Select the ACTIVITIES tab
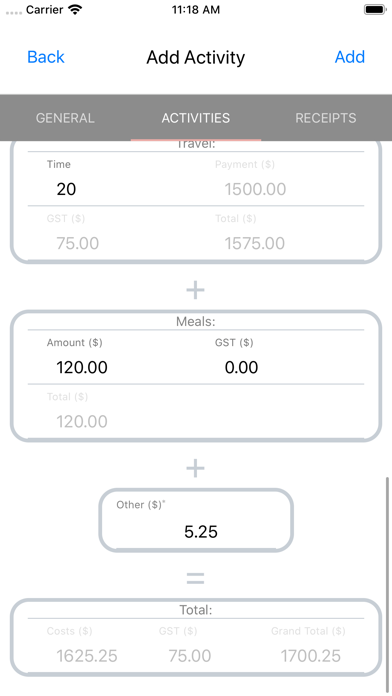The height and width of the screenshot is (696, 392). pos(196,118)
